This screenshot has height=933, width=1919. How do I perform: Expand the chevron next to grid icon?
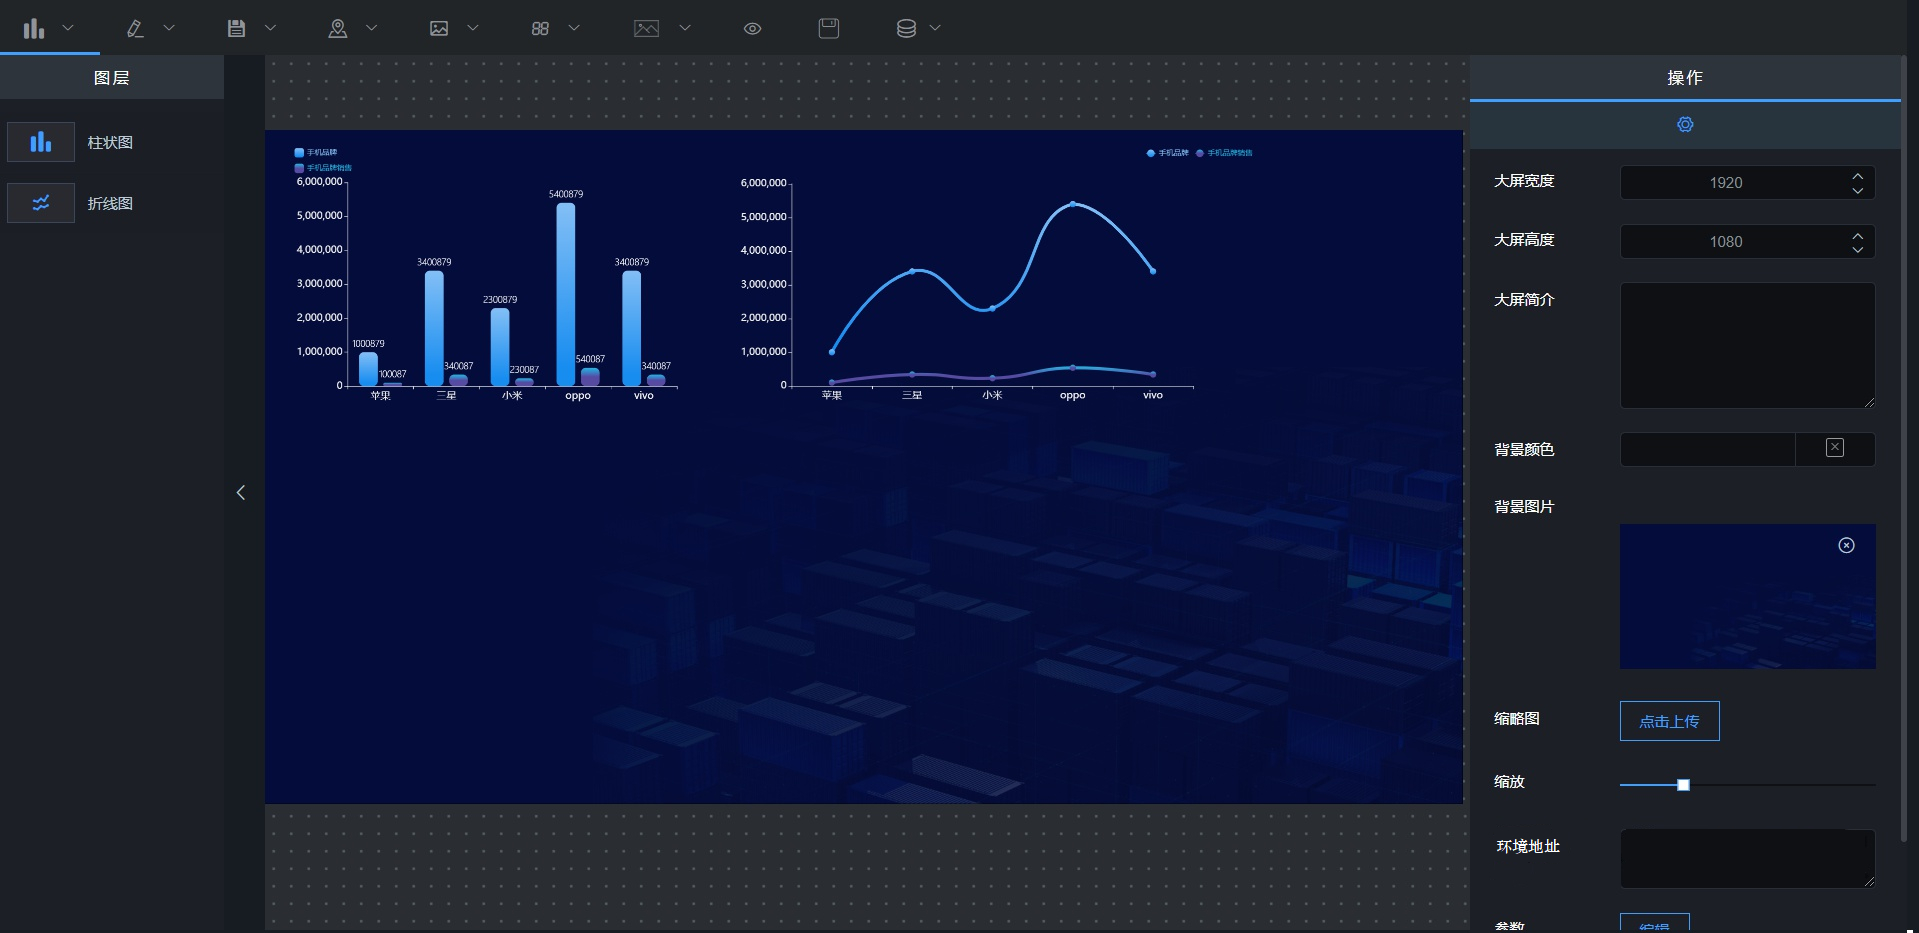click(574, 28)
